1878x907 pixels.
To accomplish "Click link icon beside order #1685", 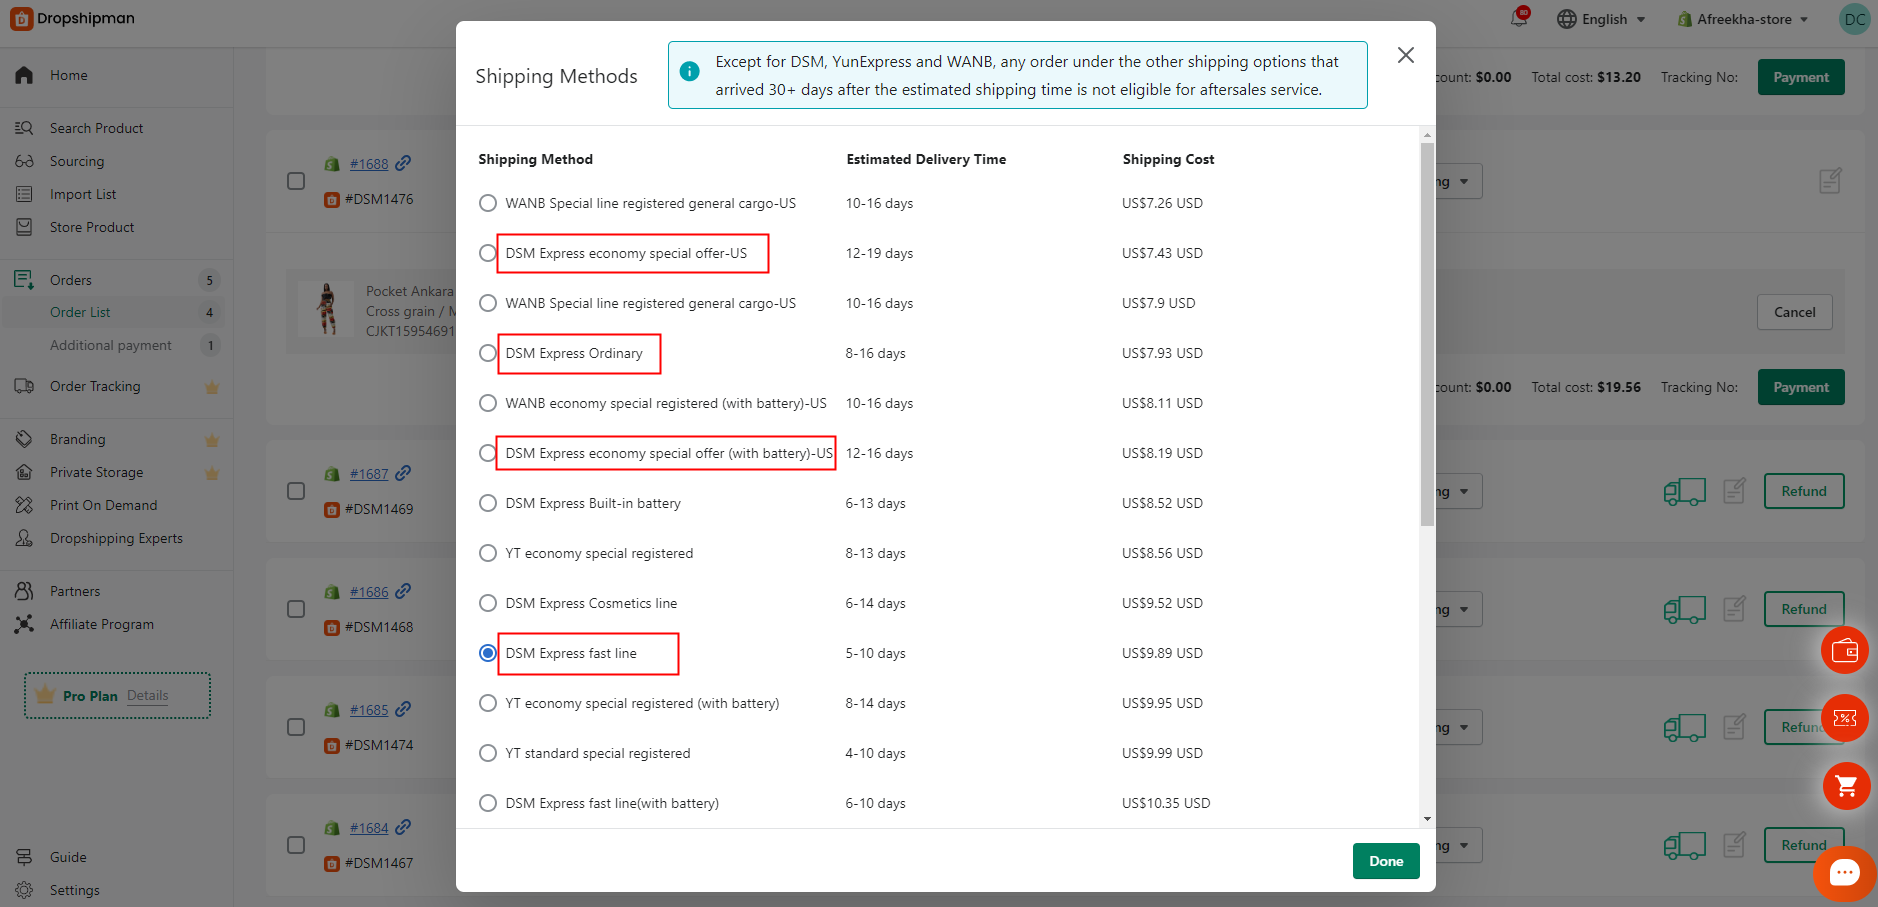I will coord(403,709).
